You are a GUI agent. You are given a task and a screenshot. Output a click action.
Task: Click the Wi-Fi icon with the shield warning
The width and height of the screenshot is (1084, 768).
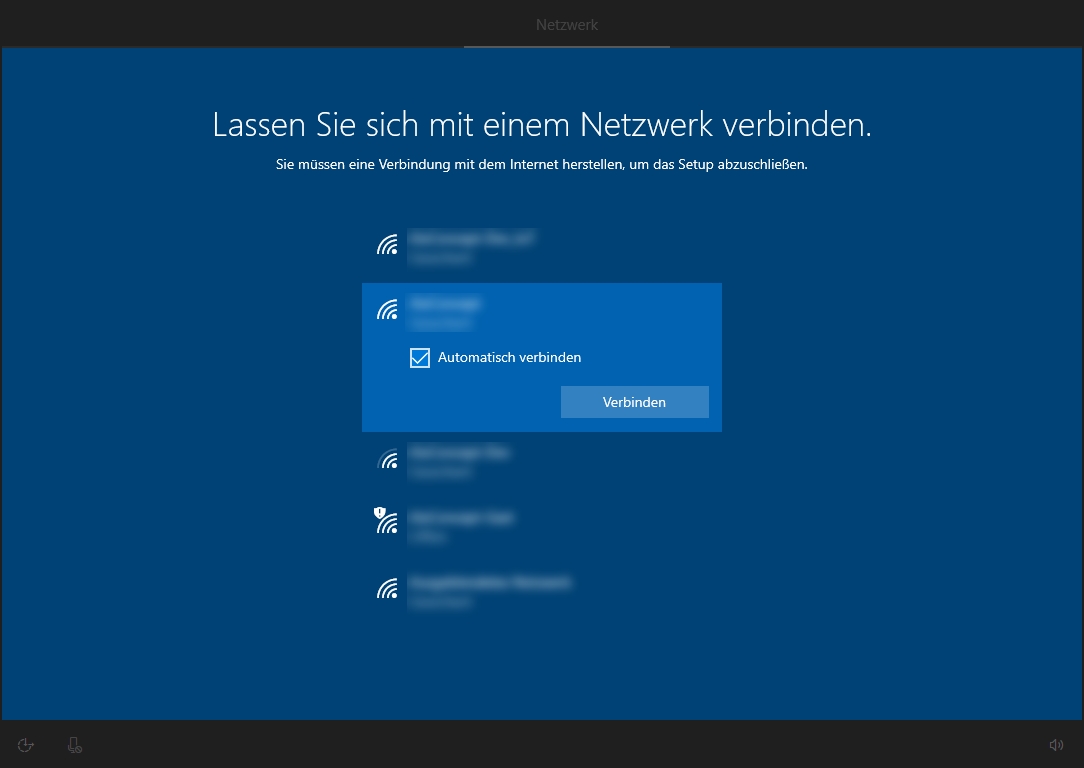(x=386, y=521)
